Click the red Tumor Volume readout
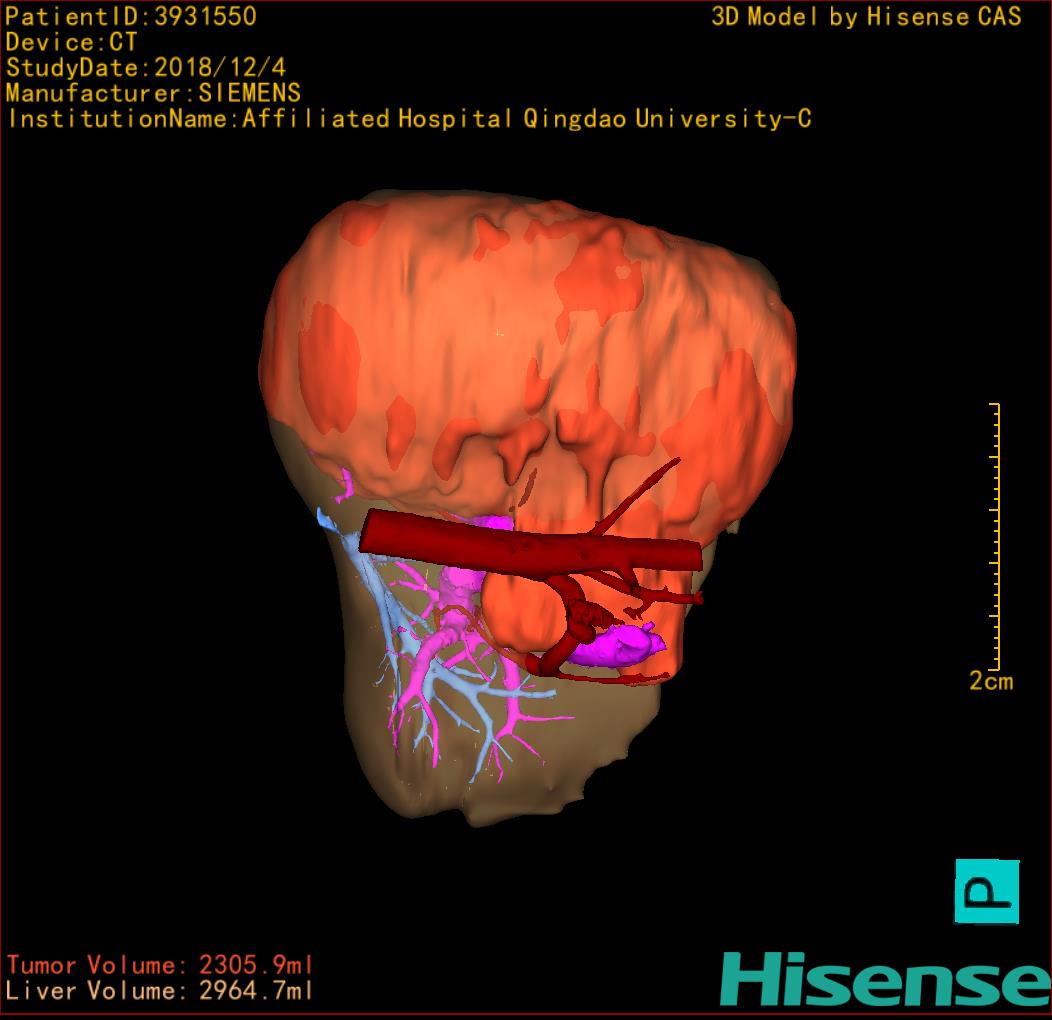Screen dimensions: 1052x1020 point(160,966)
